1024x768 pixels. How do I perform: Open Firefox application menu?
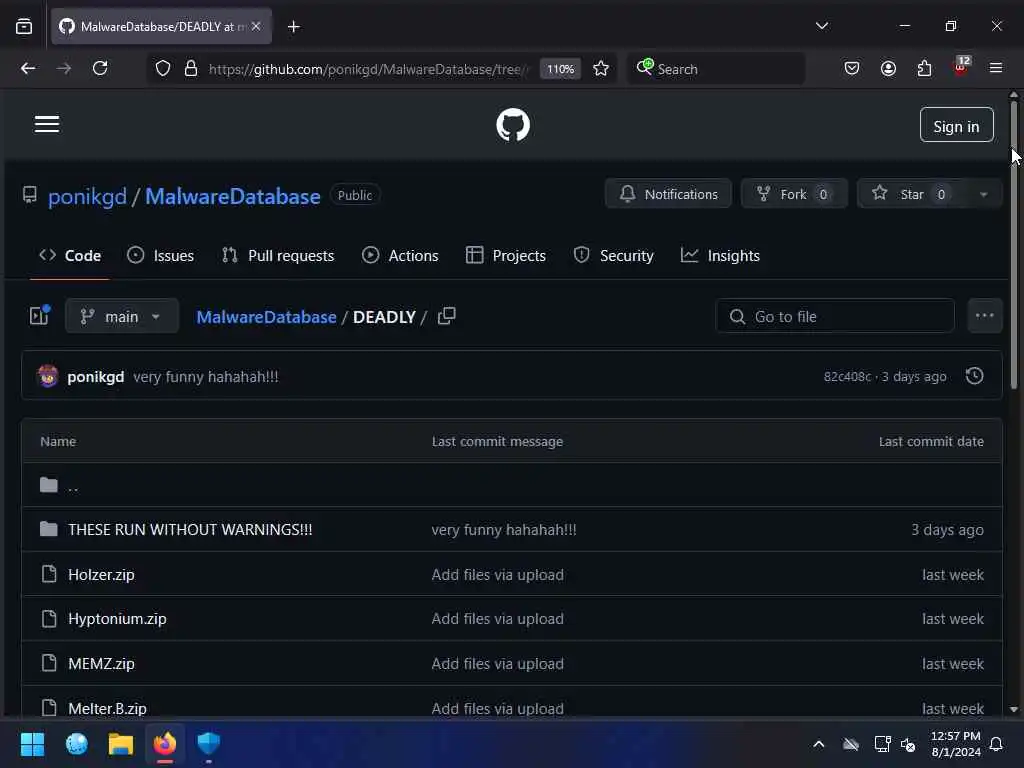point(996,69)
